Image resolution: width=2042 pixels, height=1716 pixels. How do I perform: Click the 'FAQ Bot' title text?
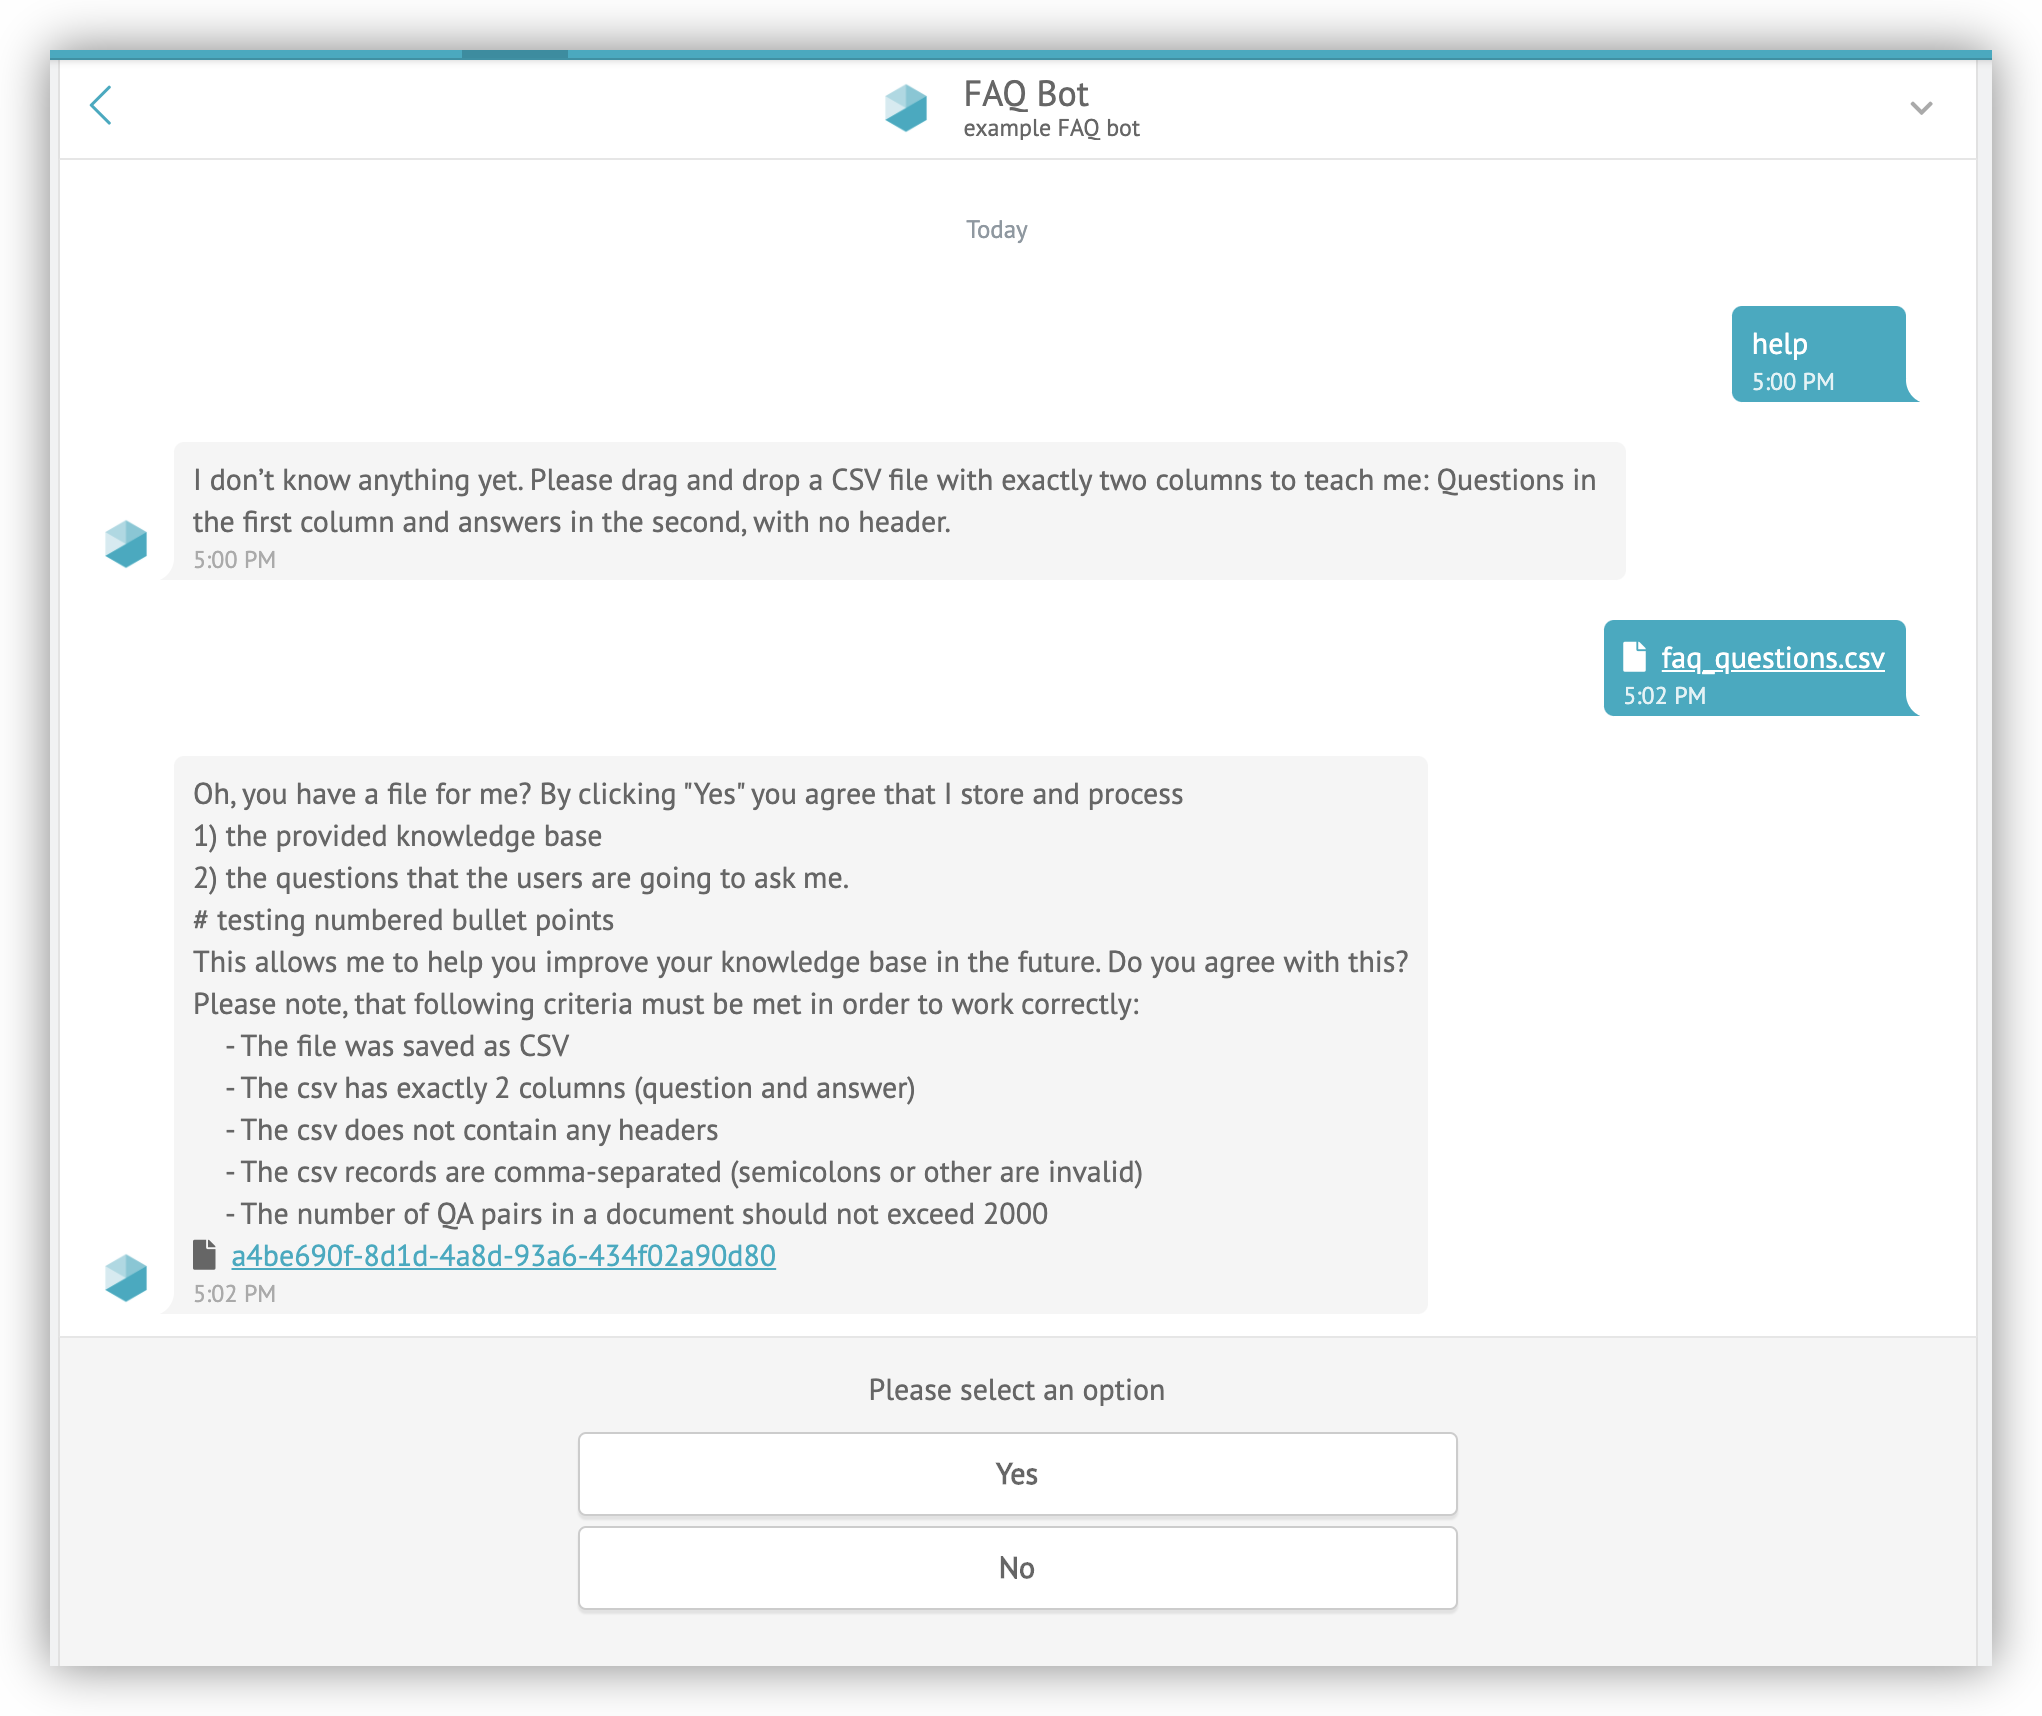(1025, 94)
